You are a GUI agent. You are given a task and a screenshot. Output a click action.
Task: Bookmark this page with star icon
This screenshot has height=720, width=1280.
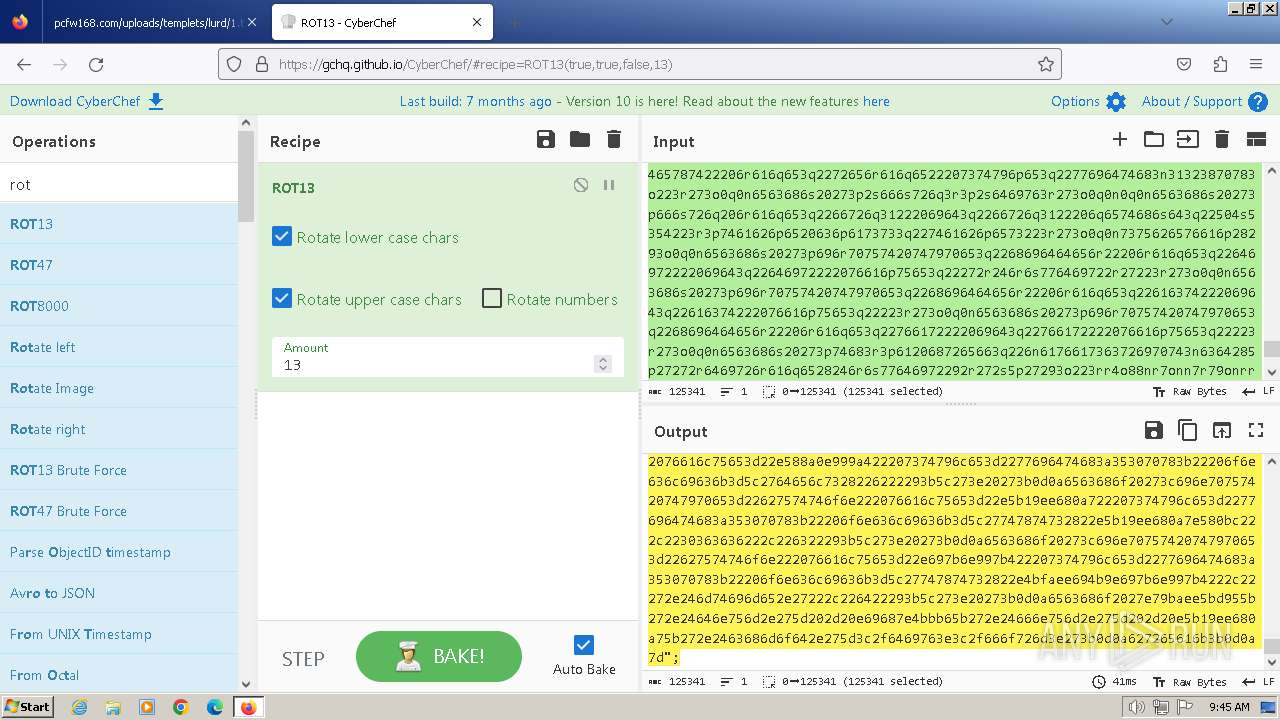(x=1046, y=64)
